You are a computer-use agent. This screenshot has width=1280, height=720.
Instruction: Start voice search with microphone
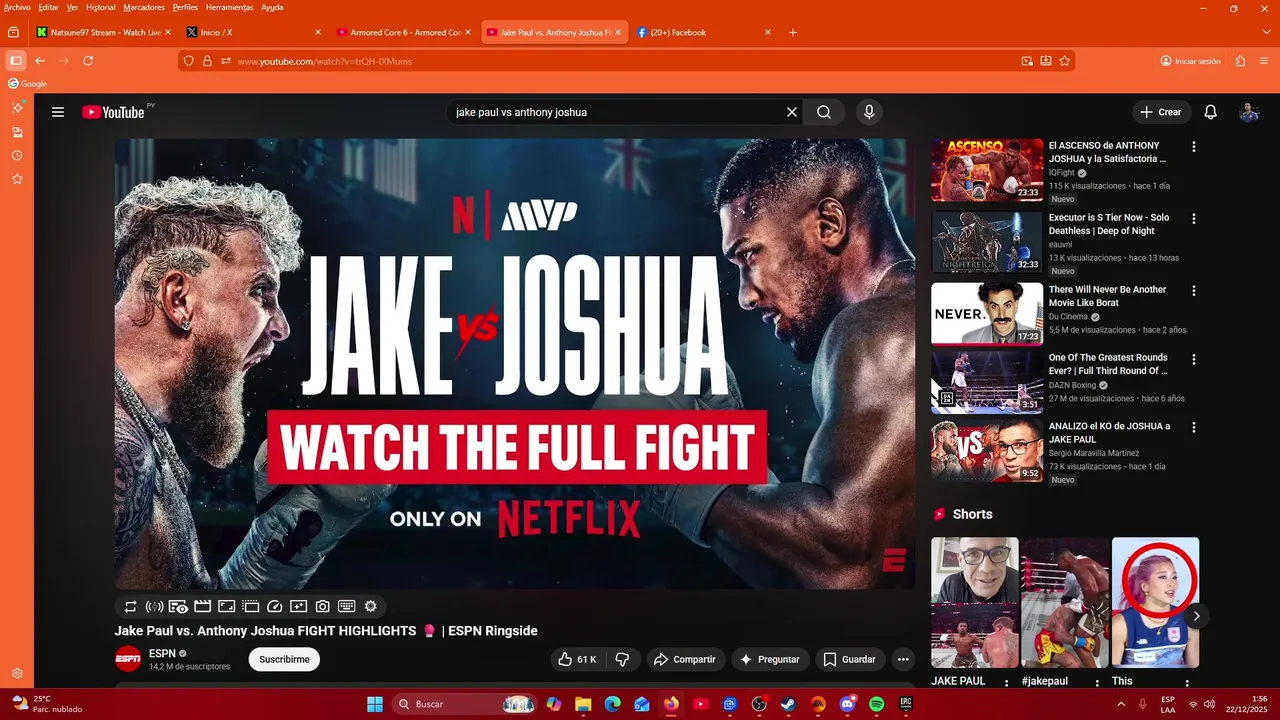(x=869, y=112)
